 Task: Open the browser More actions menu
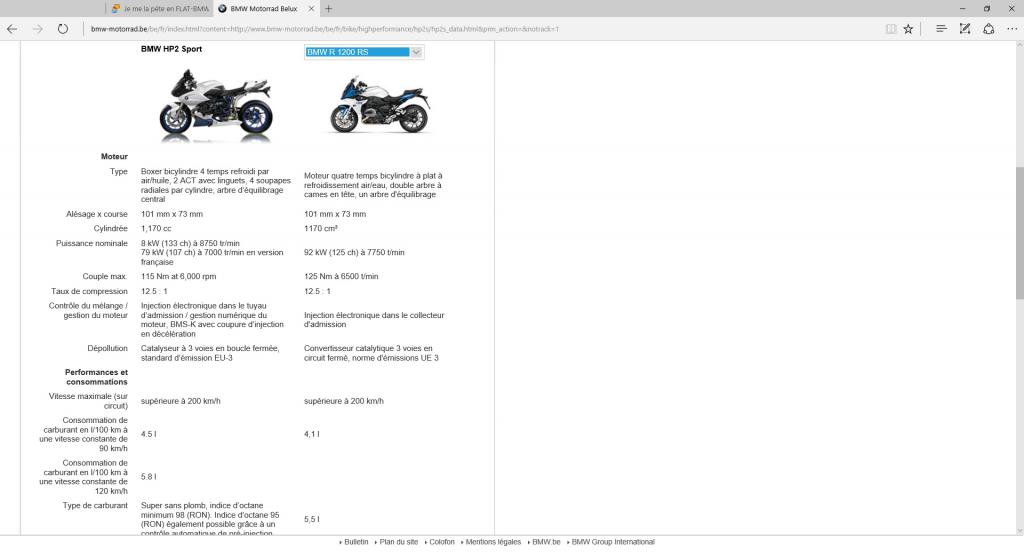tap(1012, 29)
